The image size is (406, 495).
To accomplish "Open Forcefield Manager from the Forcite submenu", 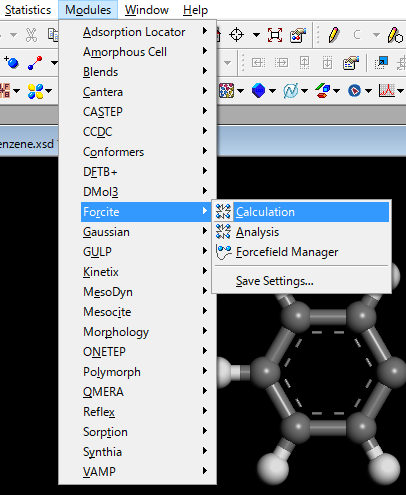I will tap(301, 252).
